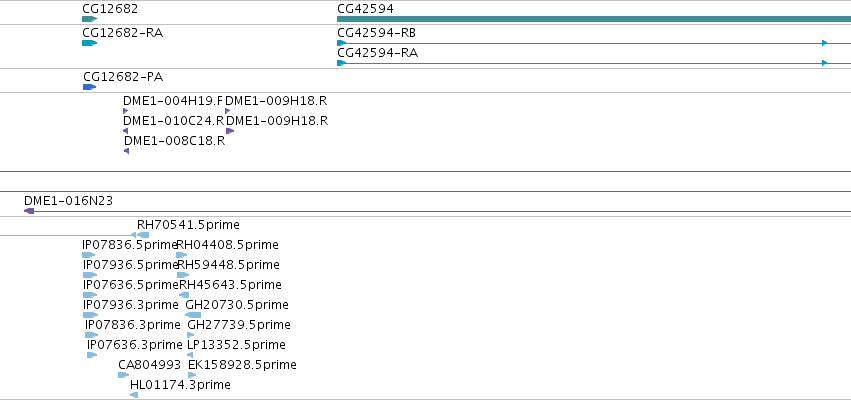The image size is (851, 400).
Task: Select the RH70541.5prime EST arrow
Action: [x=143, y=235]
